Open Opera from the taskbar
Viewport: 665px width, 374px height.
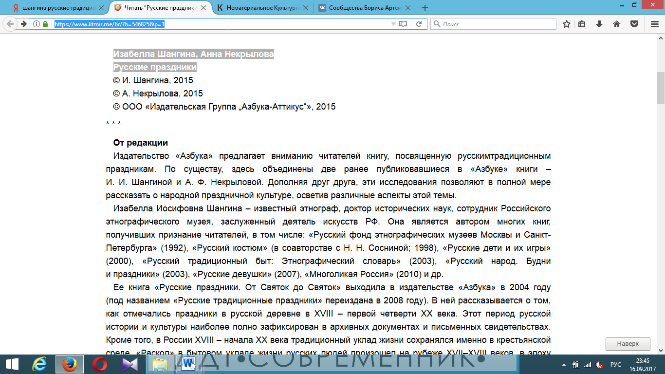click(100, 364)
